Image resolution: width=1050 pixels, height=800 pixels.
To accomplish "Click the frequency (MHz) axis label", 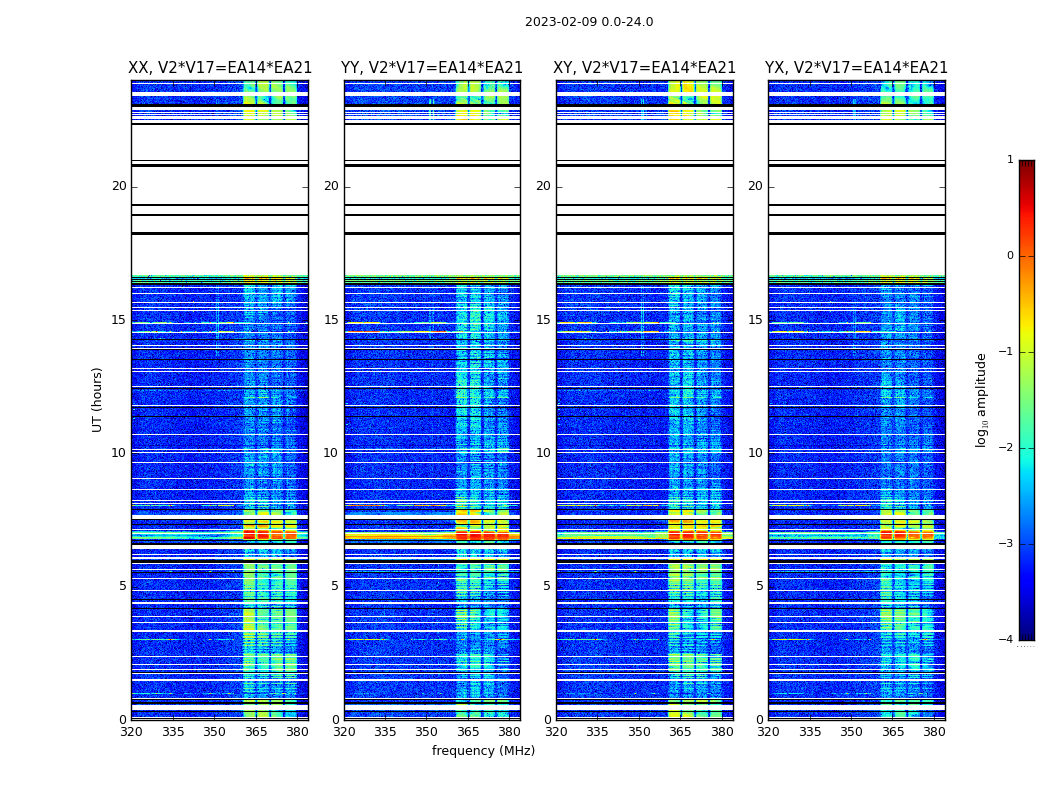I will 483,751.
